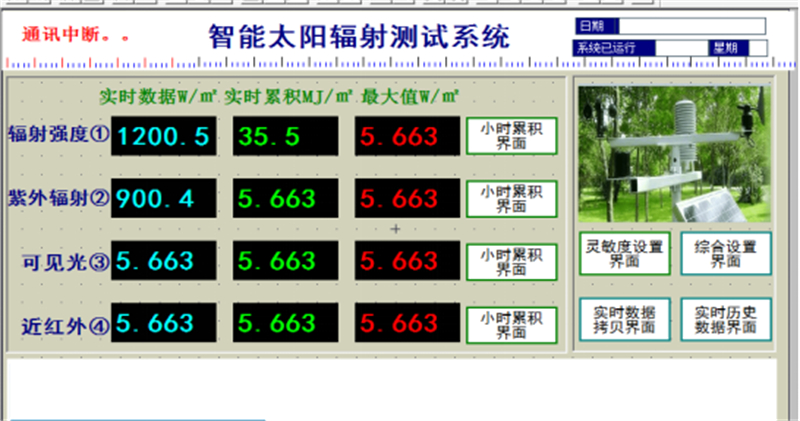Image resolution: width=800 pixels, height=421 pixels.
Task: Click the 通讯中断 status message
Action: click(x=75, y=35)
